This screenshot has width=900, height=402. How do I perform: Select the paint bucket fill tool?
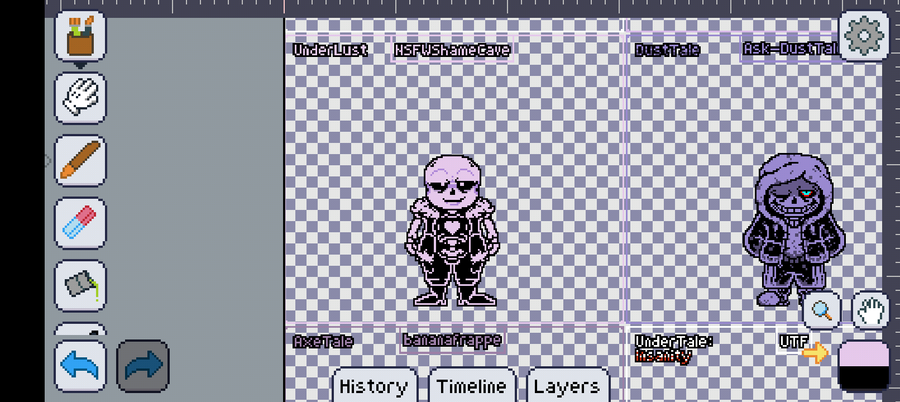pyautogui.click(x=80, y=286)
